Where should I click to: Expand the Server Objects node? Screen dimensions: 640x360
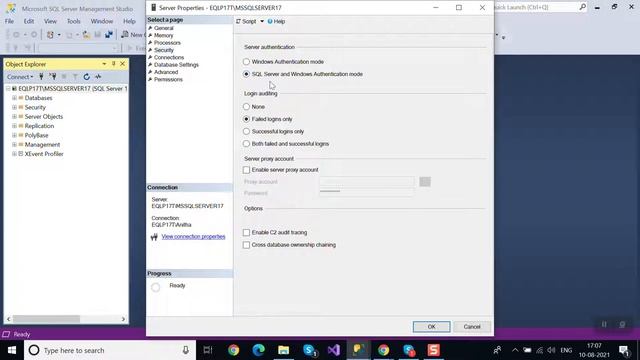(14, 117)
